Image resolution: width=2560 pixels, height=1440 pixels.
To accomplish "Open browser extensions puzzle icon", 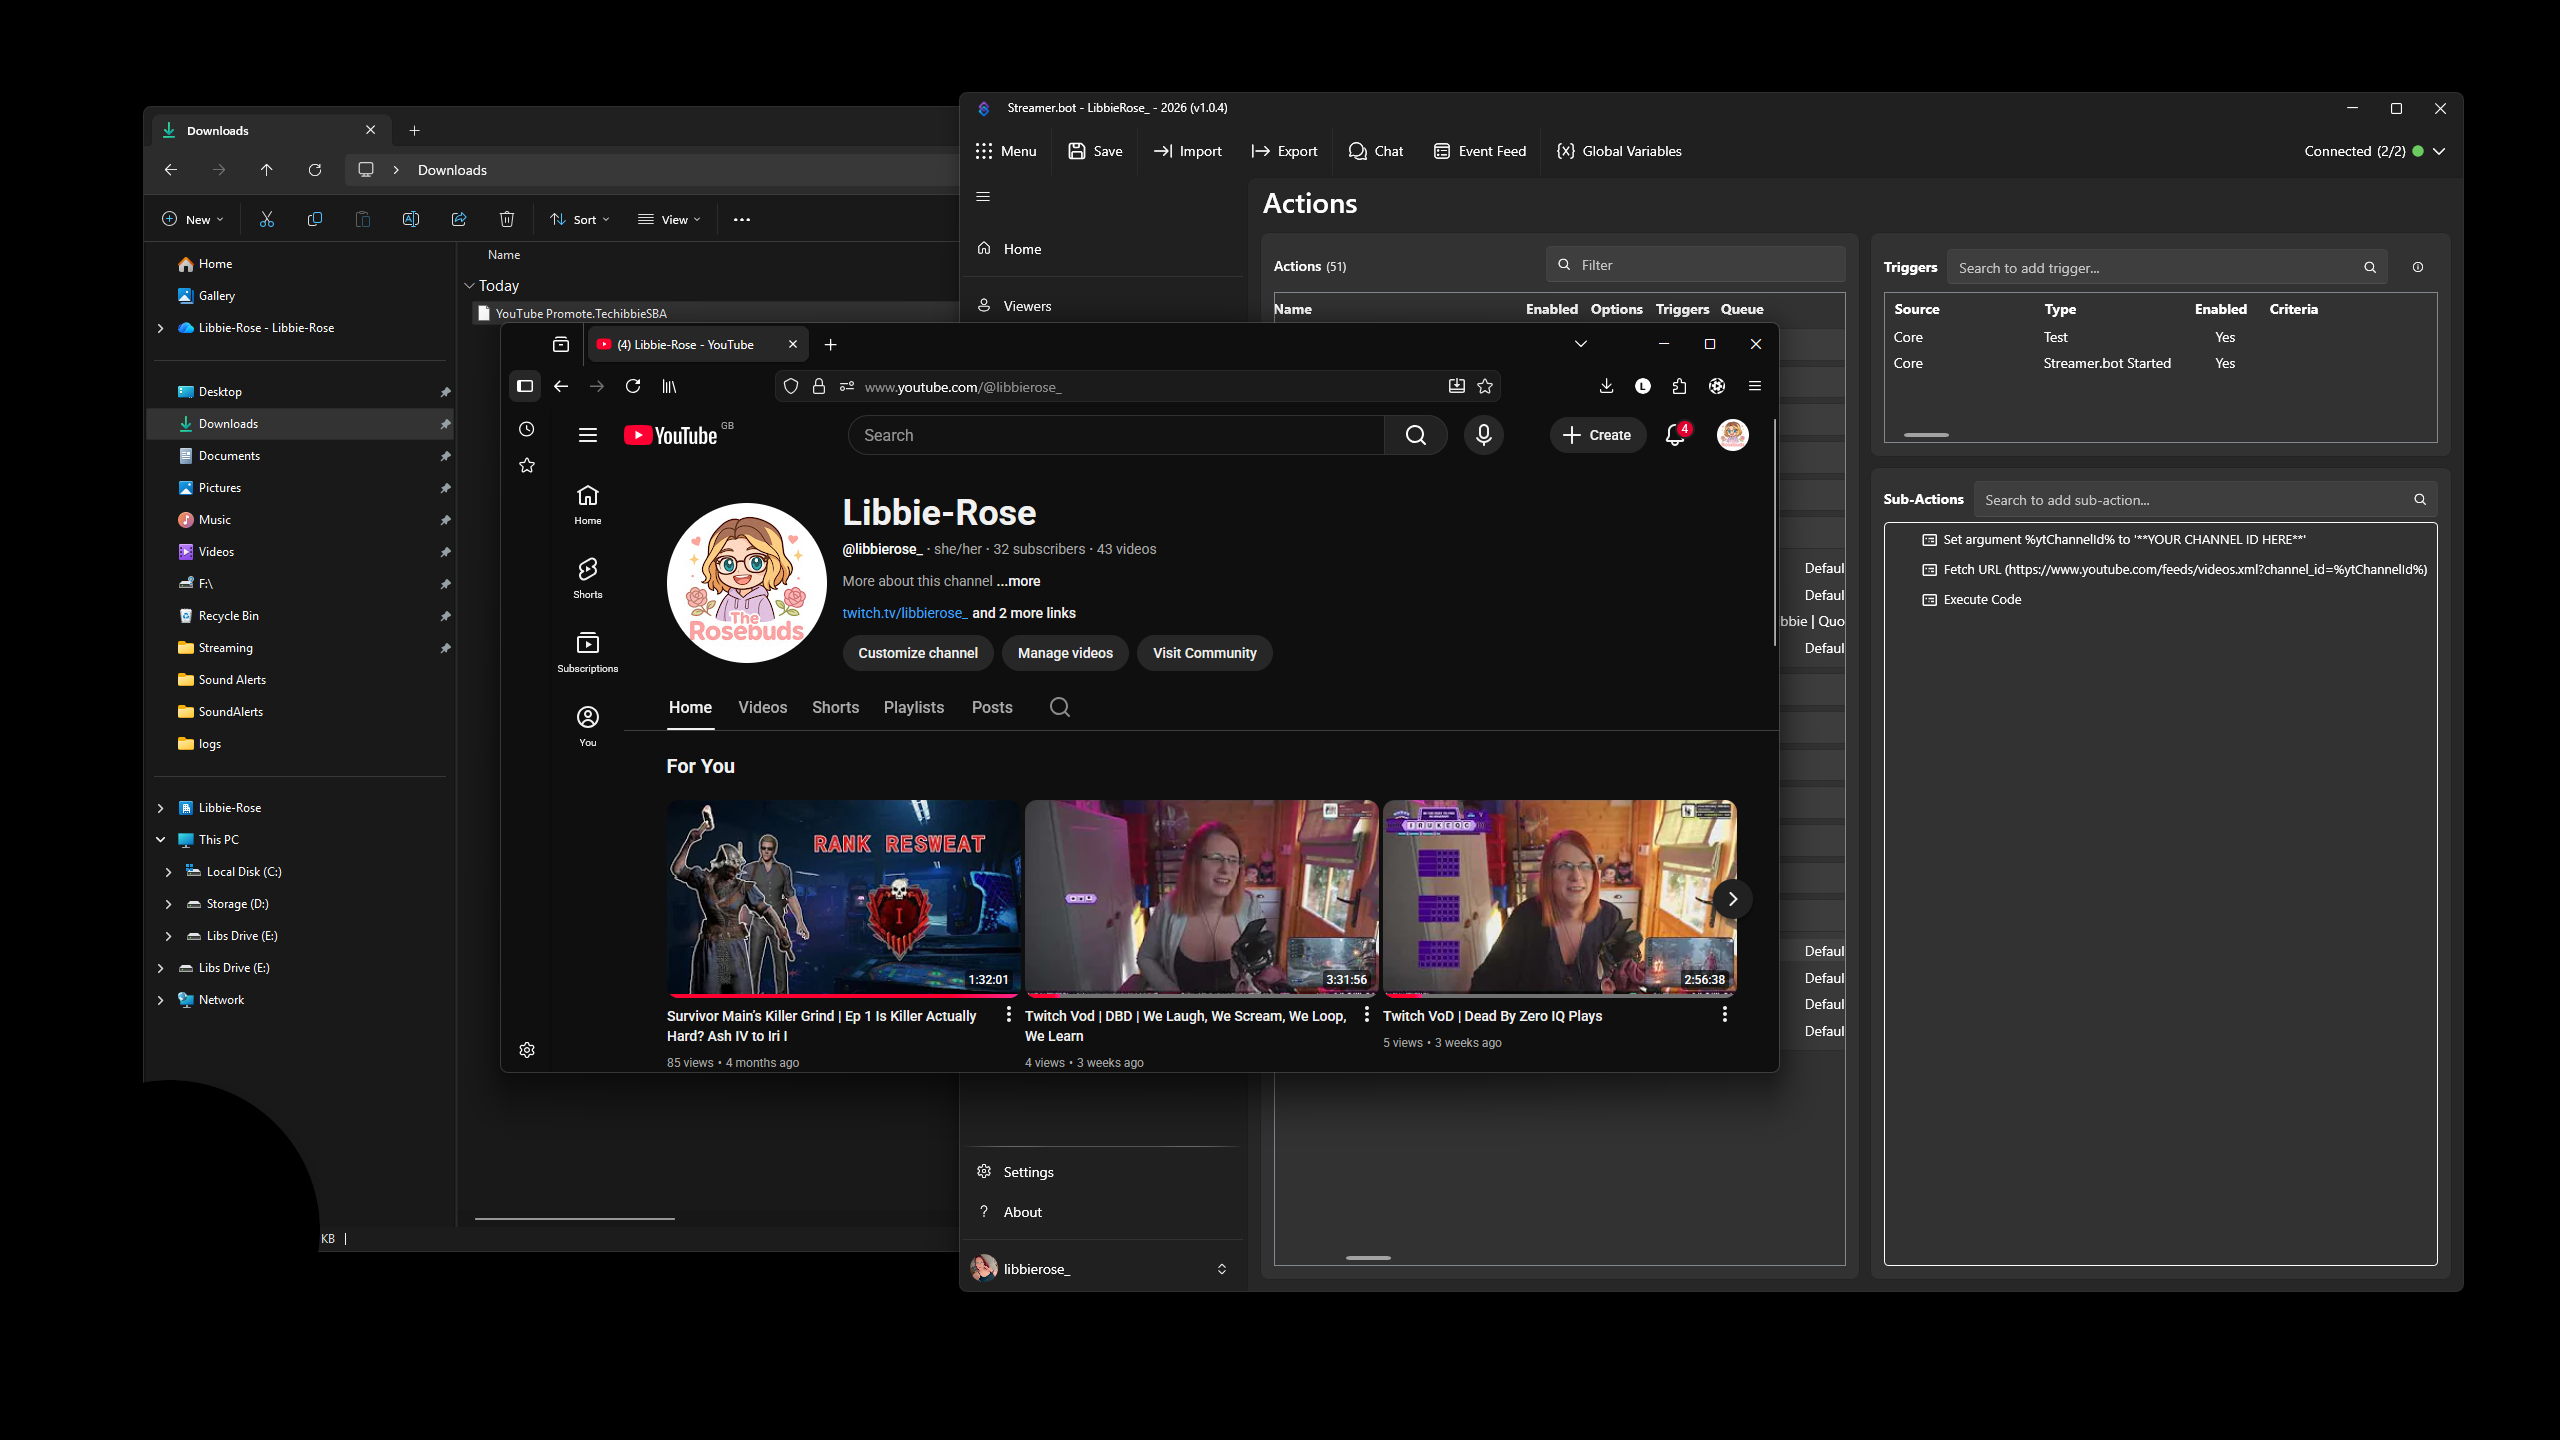I will (x=1680, y=386).
